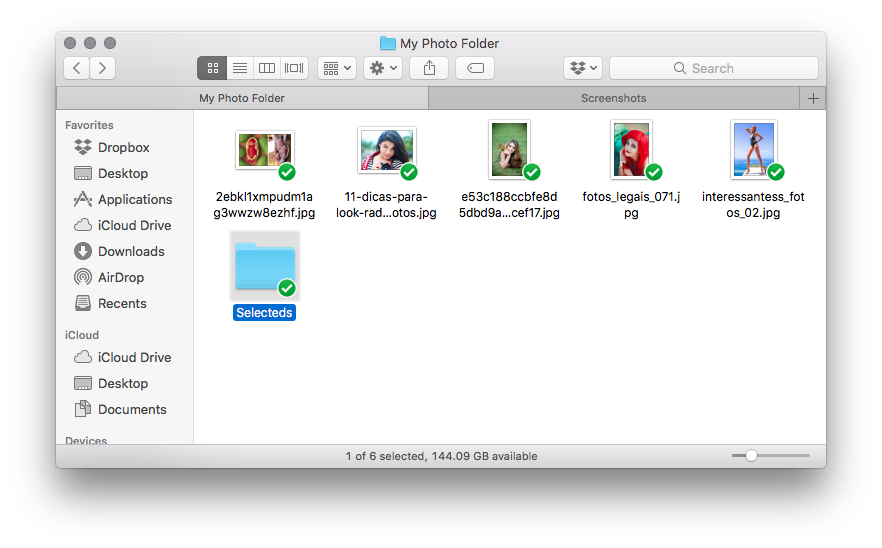Go forward with the right arrow button
882x548 pixels.
pyautogui.click(x=102, y=68)
